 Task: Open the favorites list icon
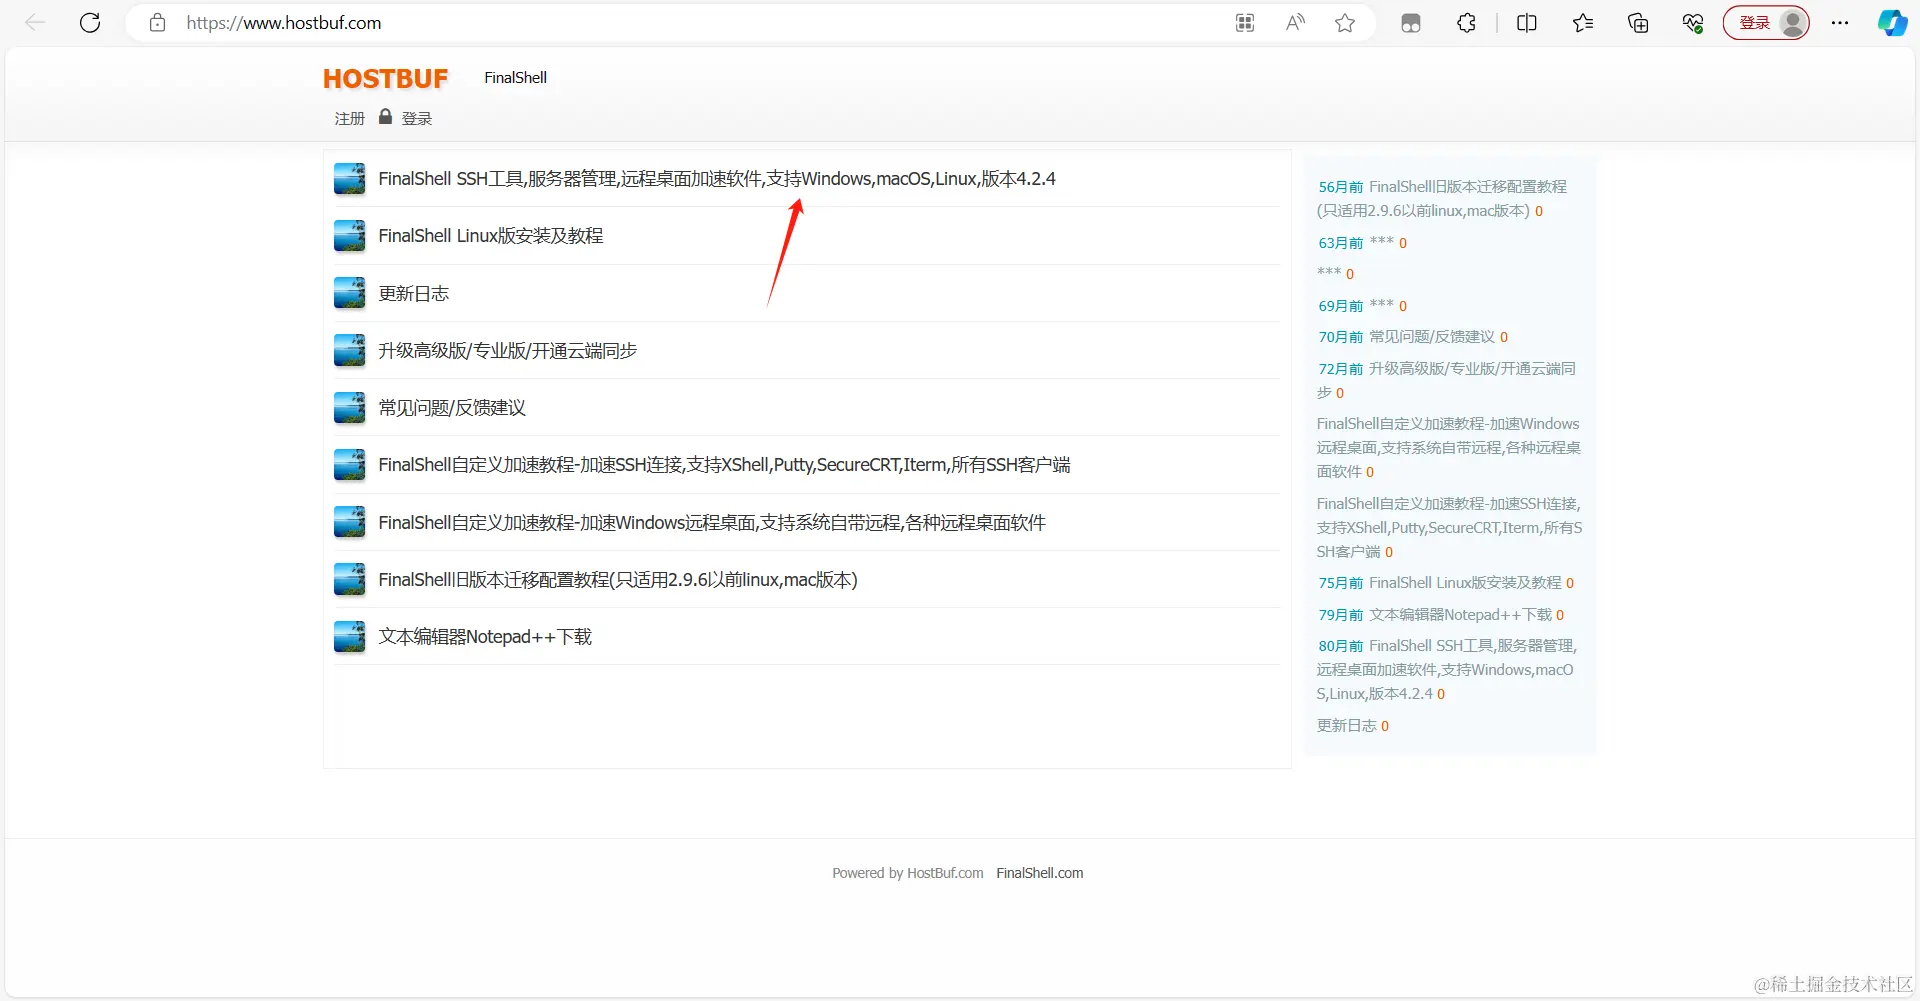[1583, 23]
